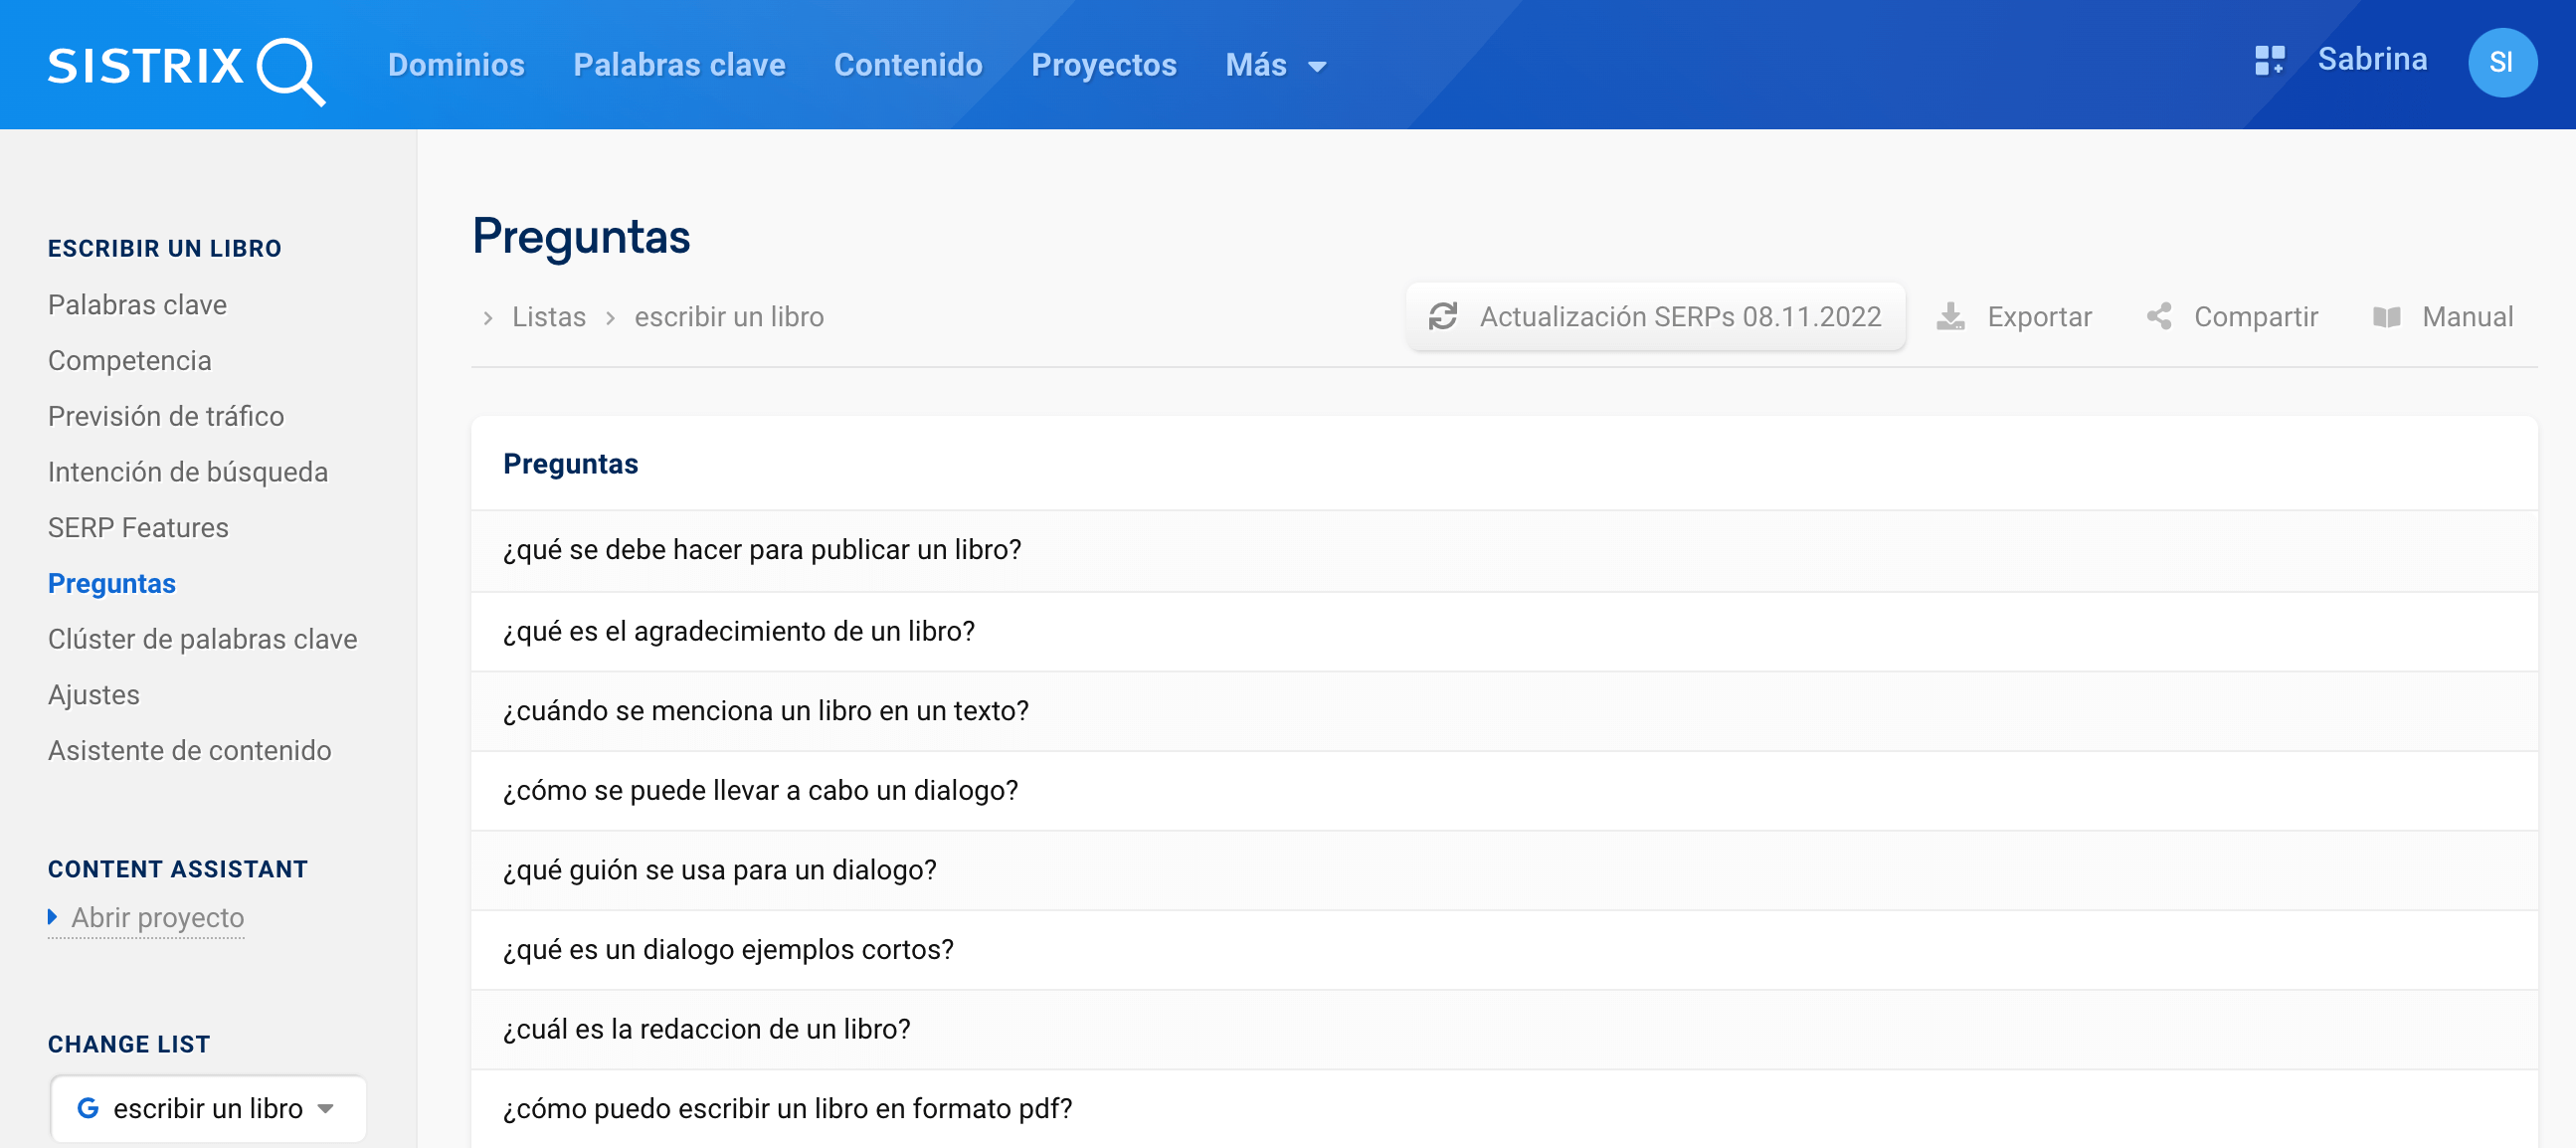Click the Dominios navigation item
This screenshot has height=1148, width=2576.
(x=456, y=66)
